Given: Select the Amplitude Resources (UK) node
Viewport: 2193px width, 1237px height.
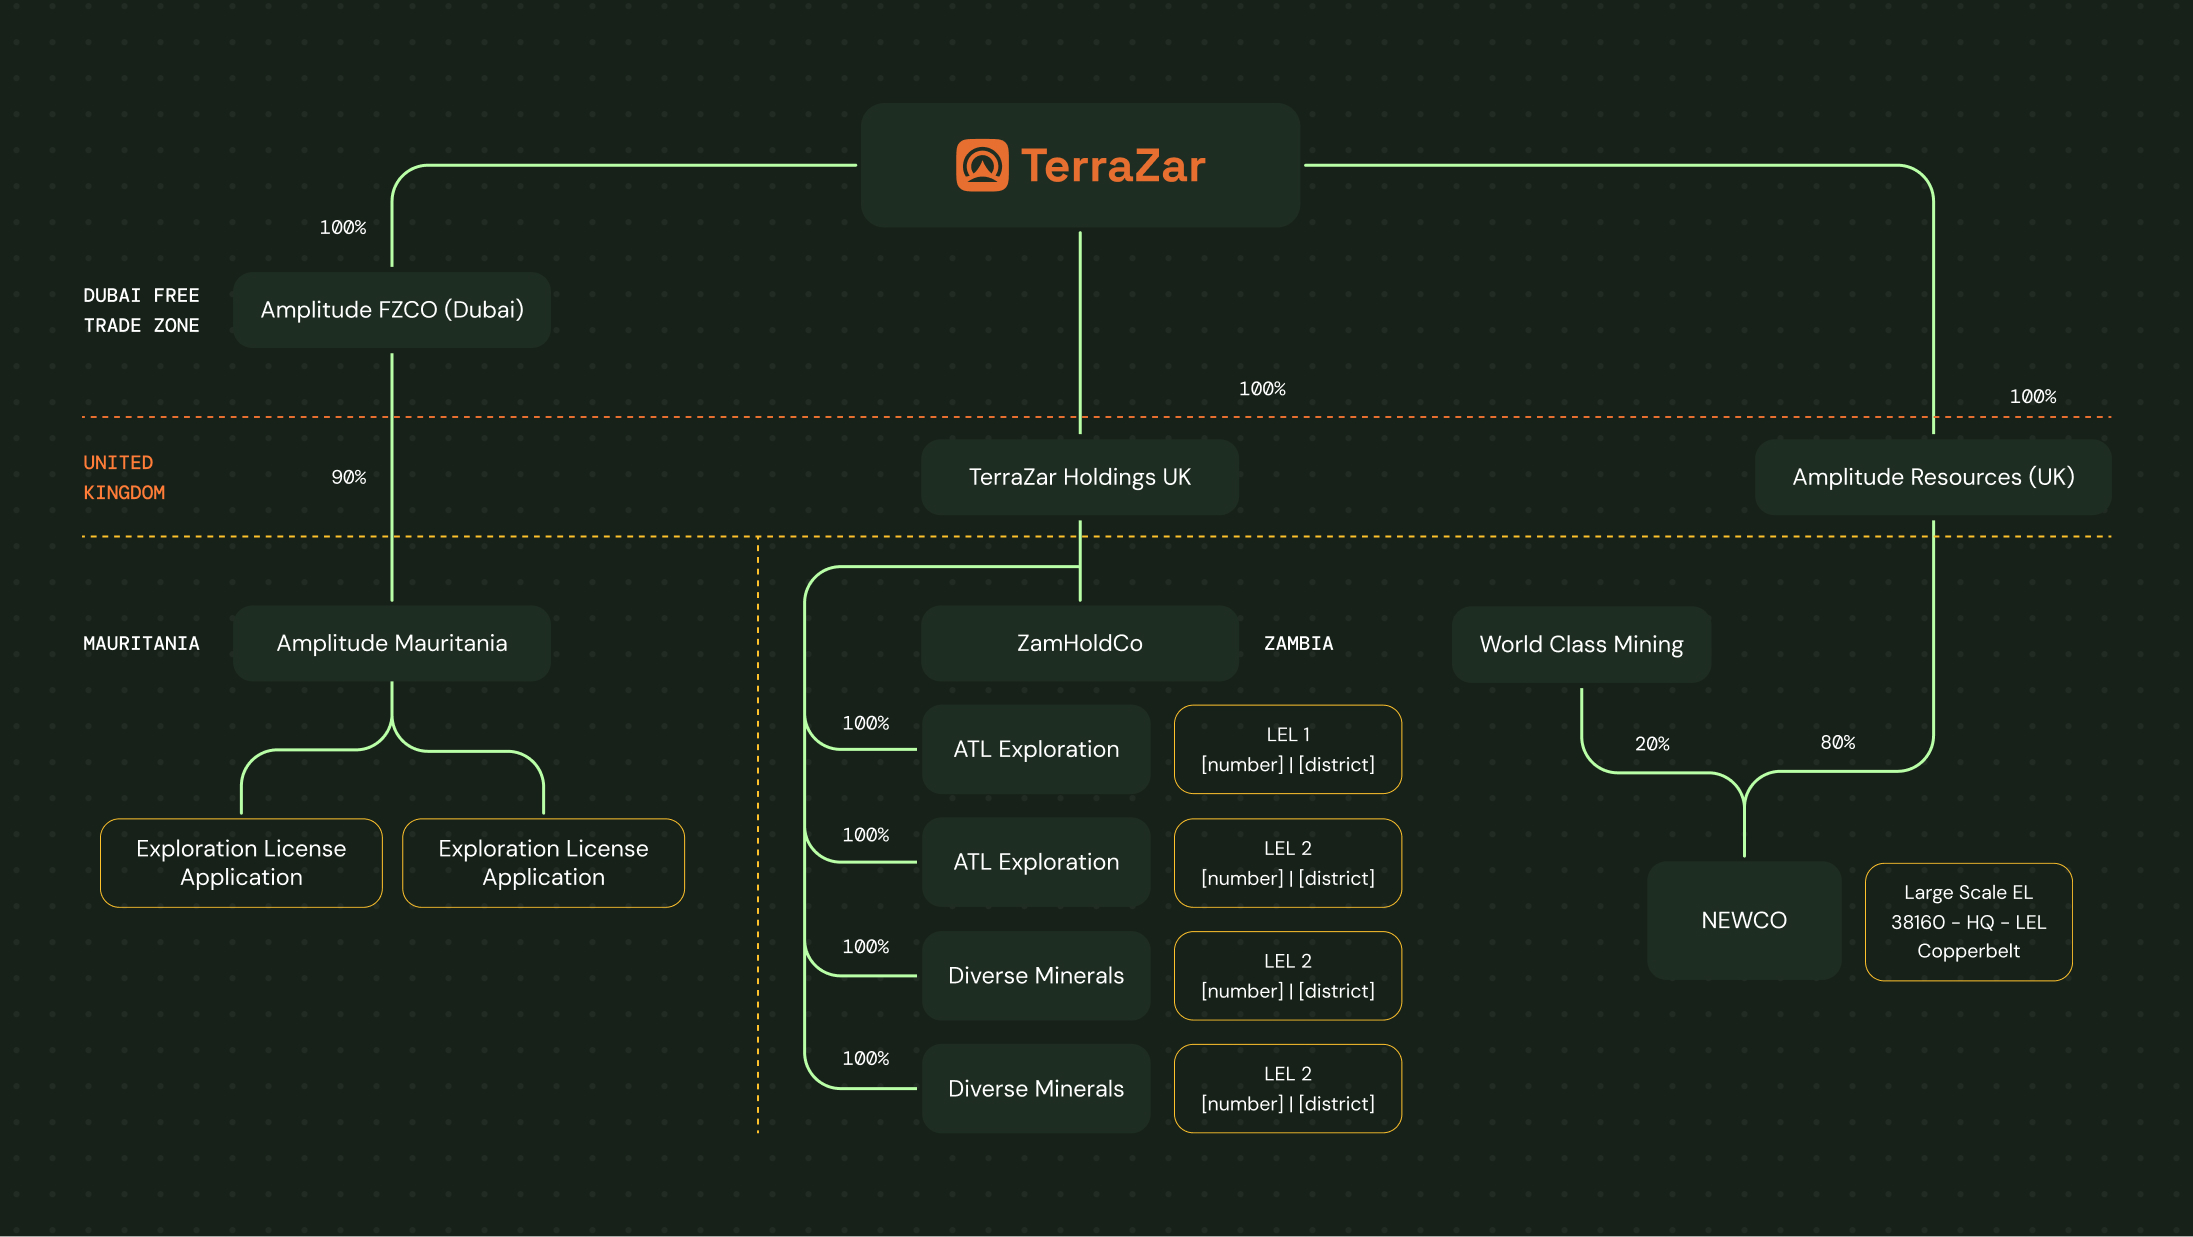Looking at the screenshot, I should point(1932,477).
